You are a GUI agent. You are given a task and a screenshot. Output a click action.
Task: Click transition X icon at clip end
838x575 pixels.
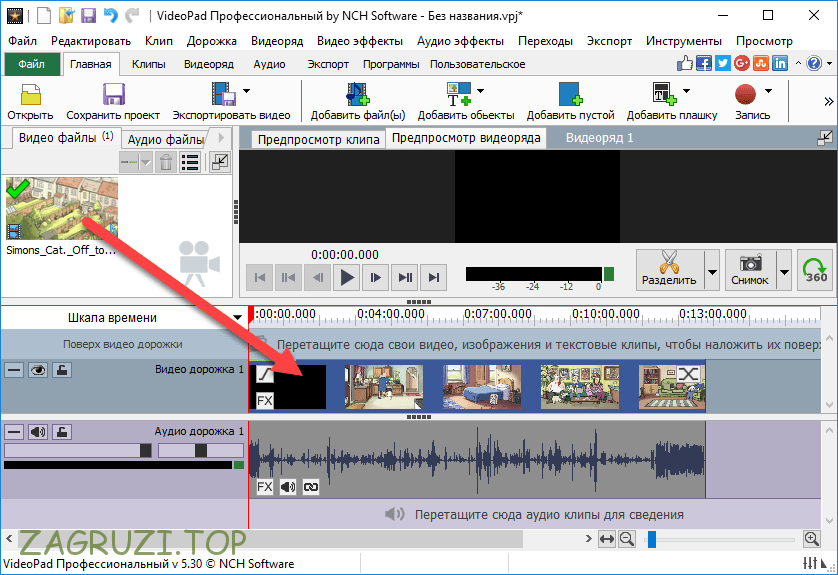click(688, 374)
